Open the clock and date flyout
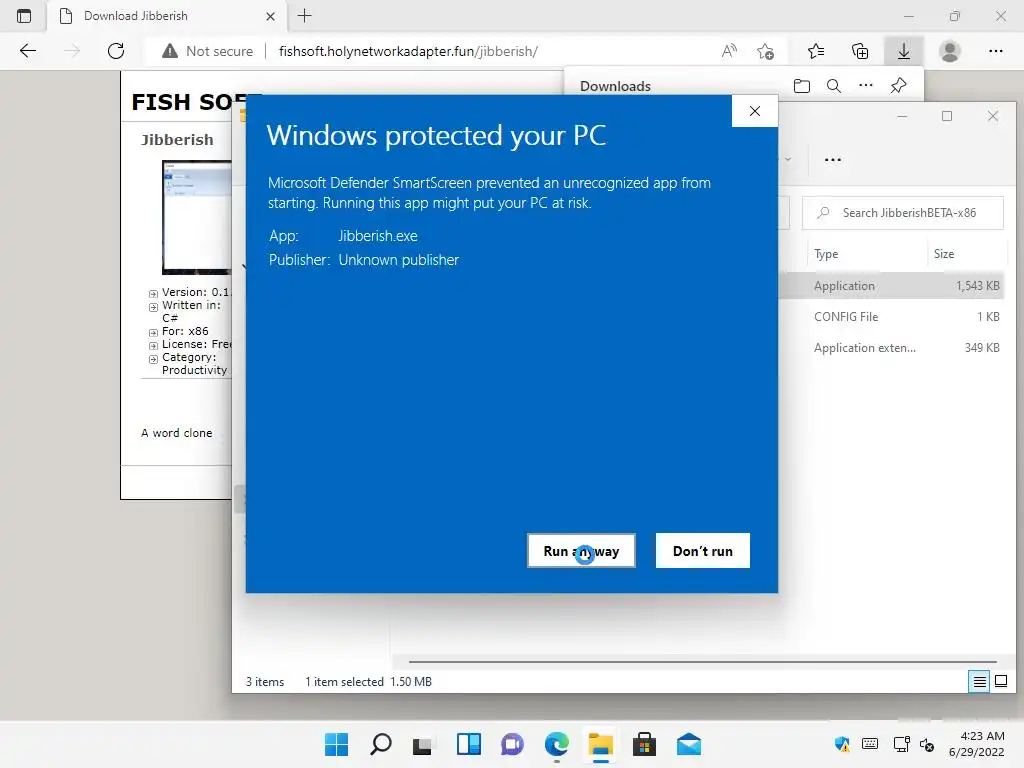This screenshot has height=768, width=1024. pos(977,744)
